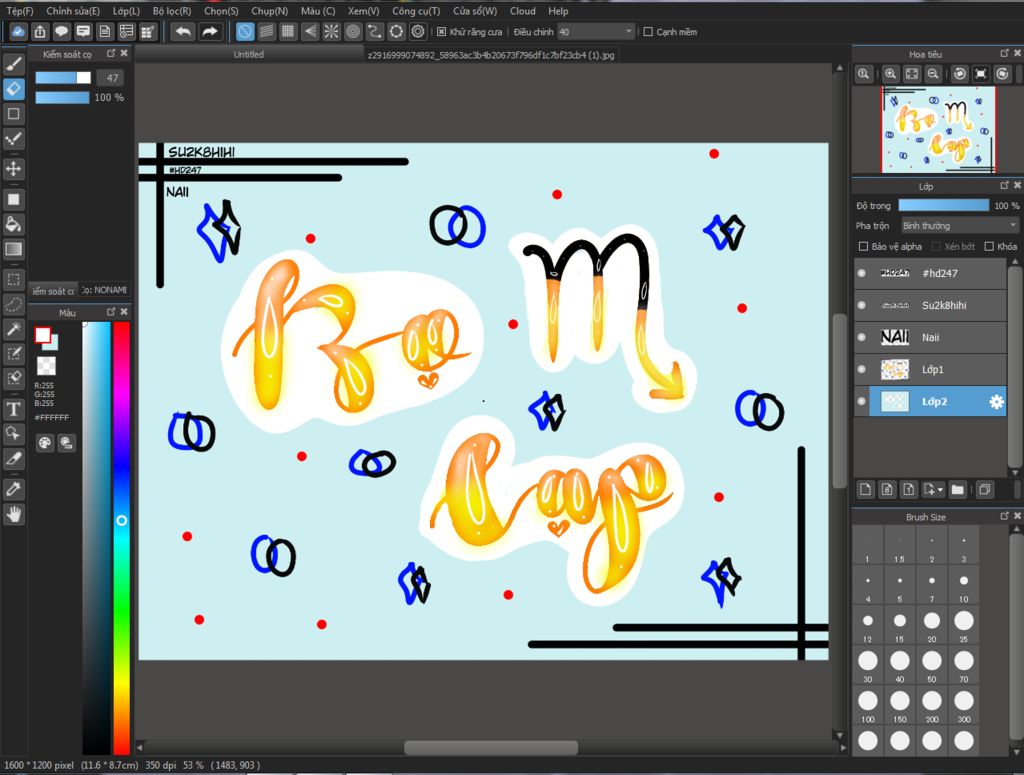1024x775 pixels.
Task: Enable the radial snap icon
Action: click(332, 31)
